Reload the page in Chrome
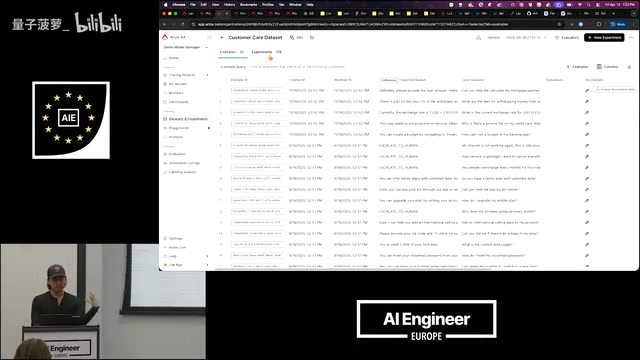Image resolution: width=640 pixels, height=360 pixels. [x=182, y=24]
